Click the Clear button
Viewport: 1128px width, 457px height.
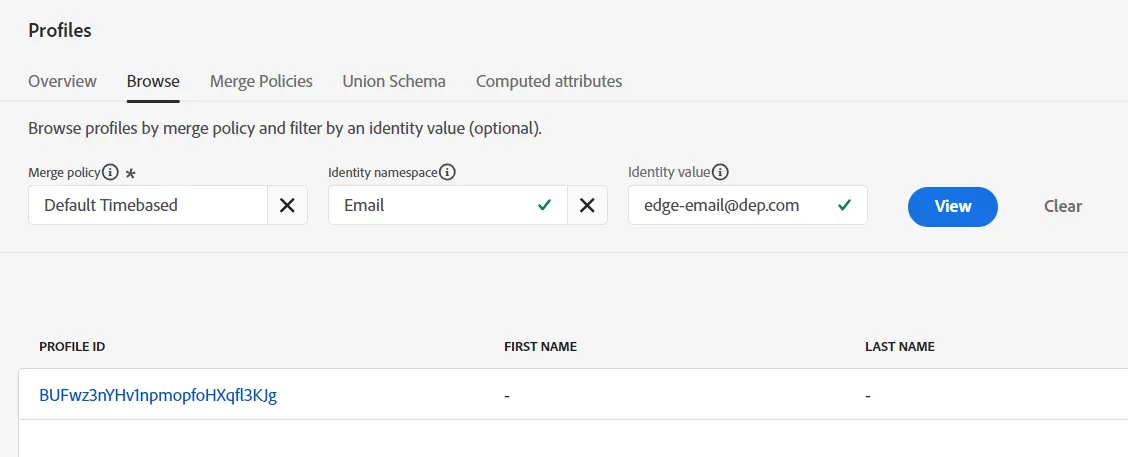(x=1063, y=207)
